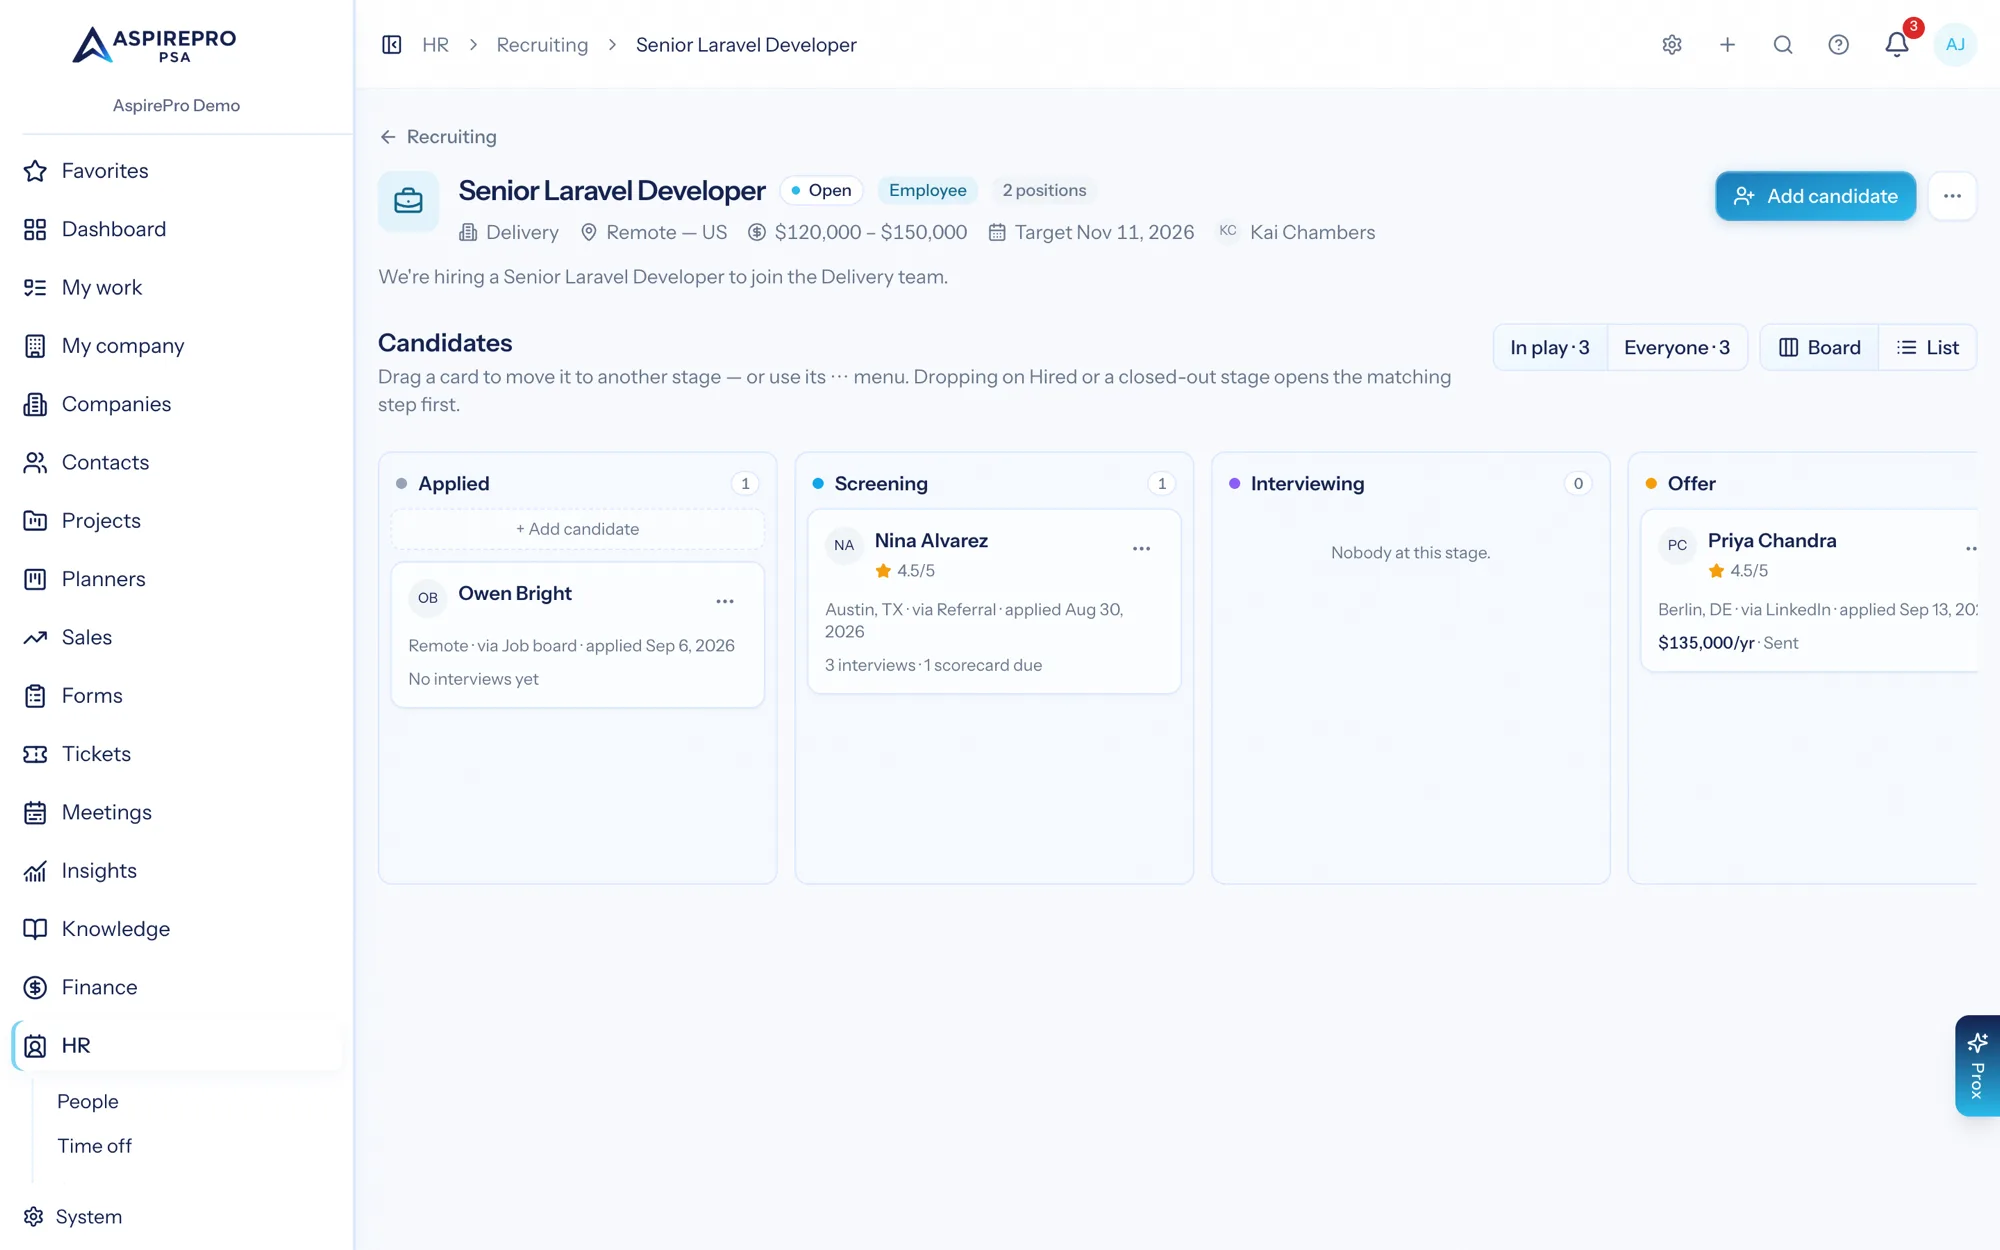Open Priya Chandra candidate name
2000x1250 pixels.
click(1772, 540)
